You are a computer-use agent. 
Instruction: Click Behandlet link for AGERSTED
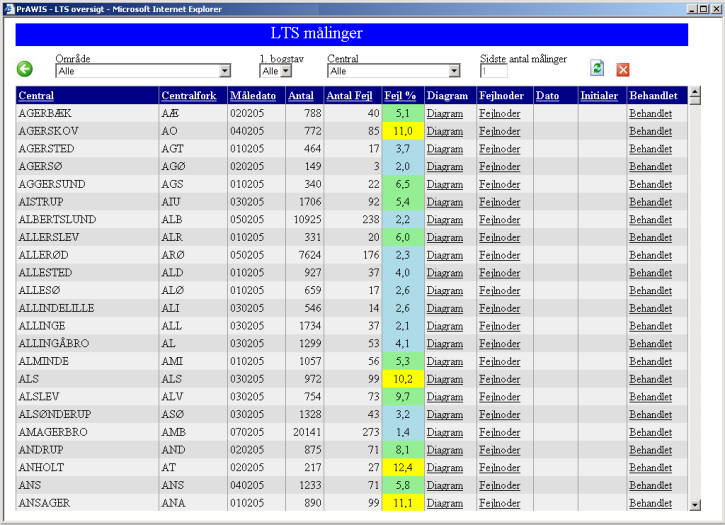(650, 149)
